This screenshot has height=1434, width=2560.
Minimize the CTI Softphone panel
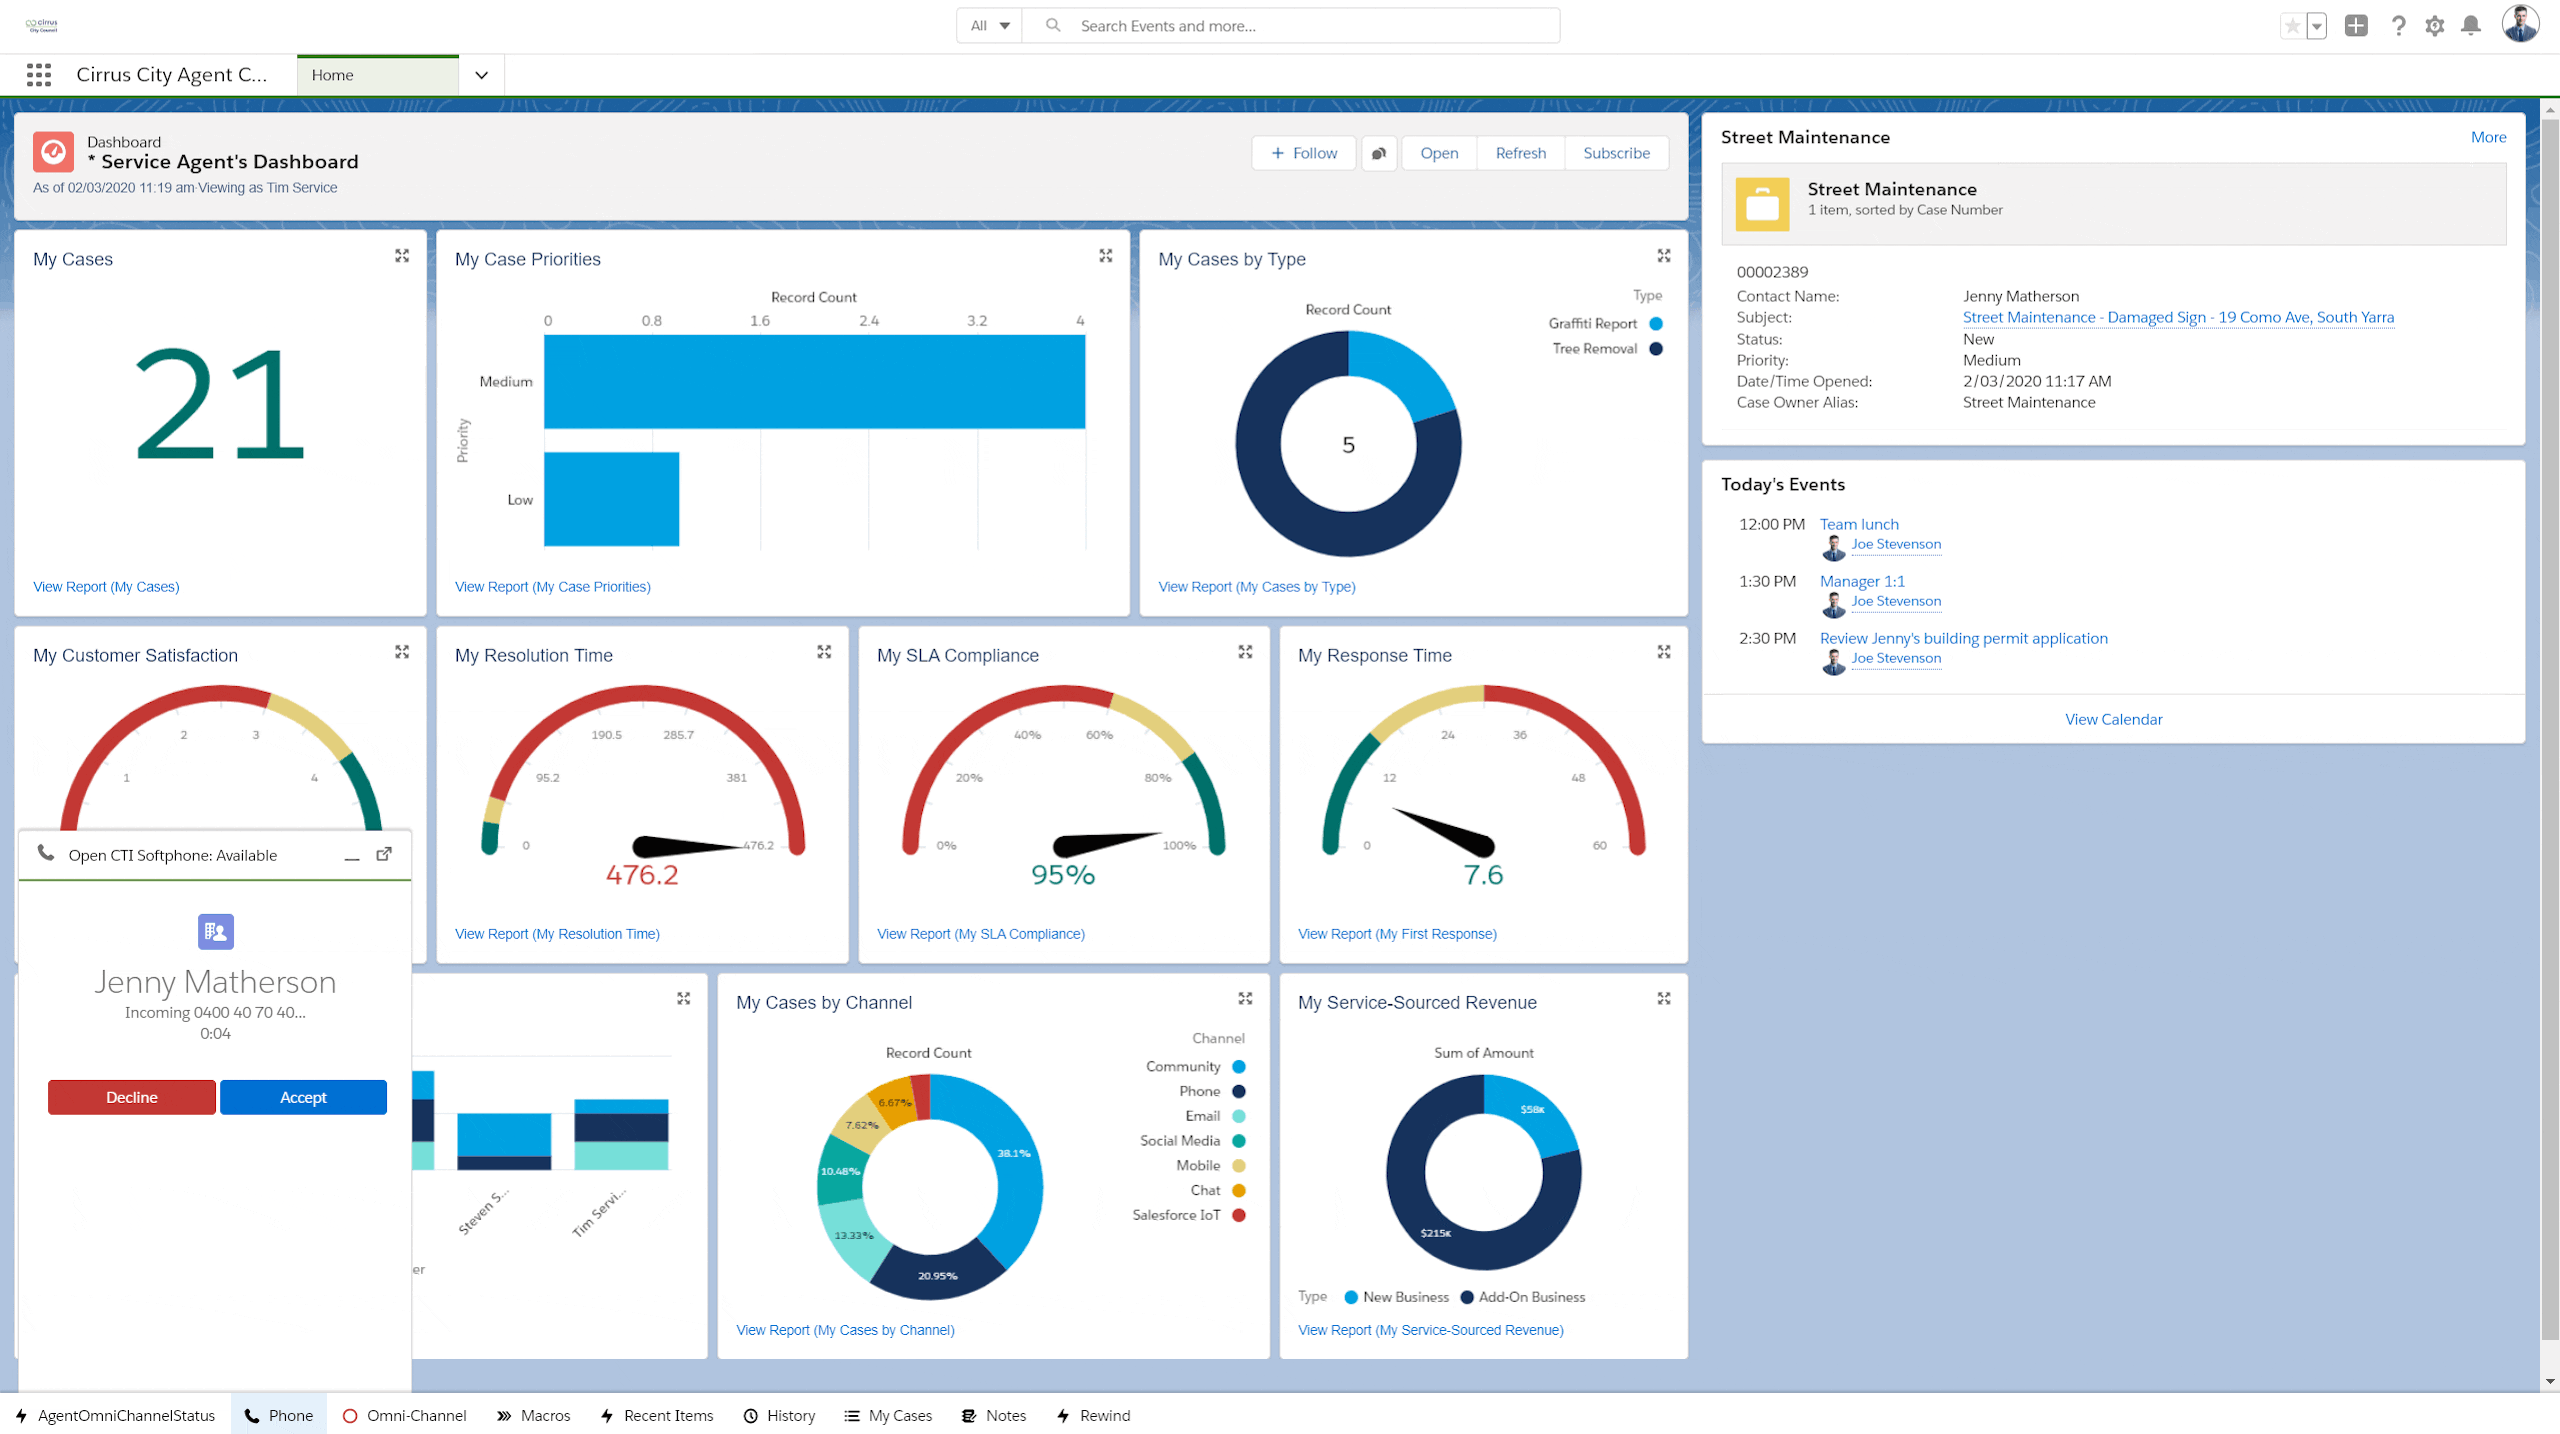tap(352, 856)
